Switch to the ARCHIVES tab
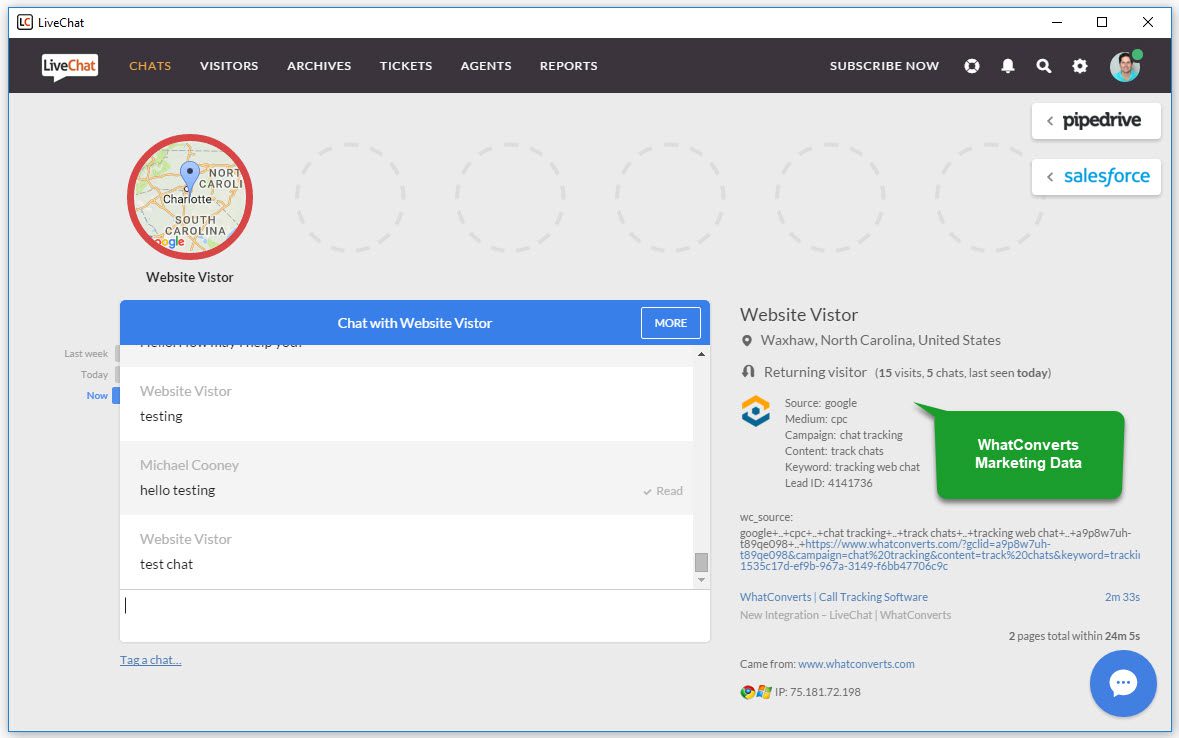This screenshot has height=738, width=1179. pyautogui.click(x=319, y=66)
